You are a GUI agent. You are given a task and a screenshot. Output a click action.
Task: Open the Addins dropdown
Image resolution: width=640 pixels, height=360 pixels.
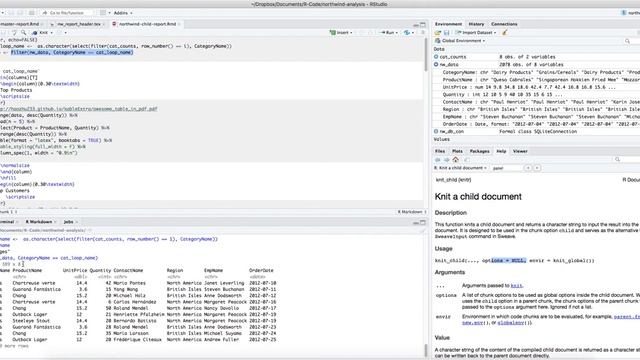click(x=122, y=13)
